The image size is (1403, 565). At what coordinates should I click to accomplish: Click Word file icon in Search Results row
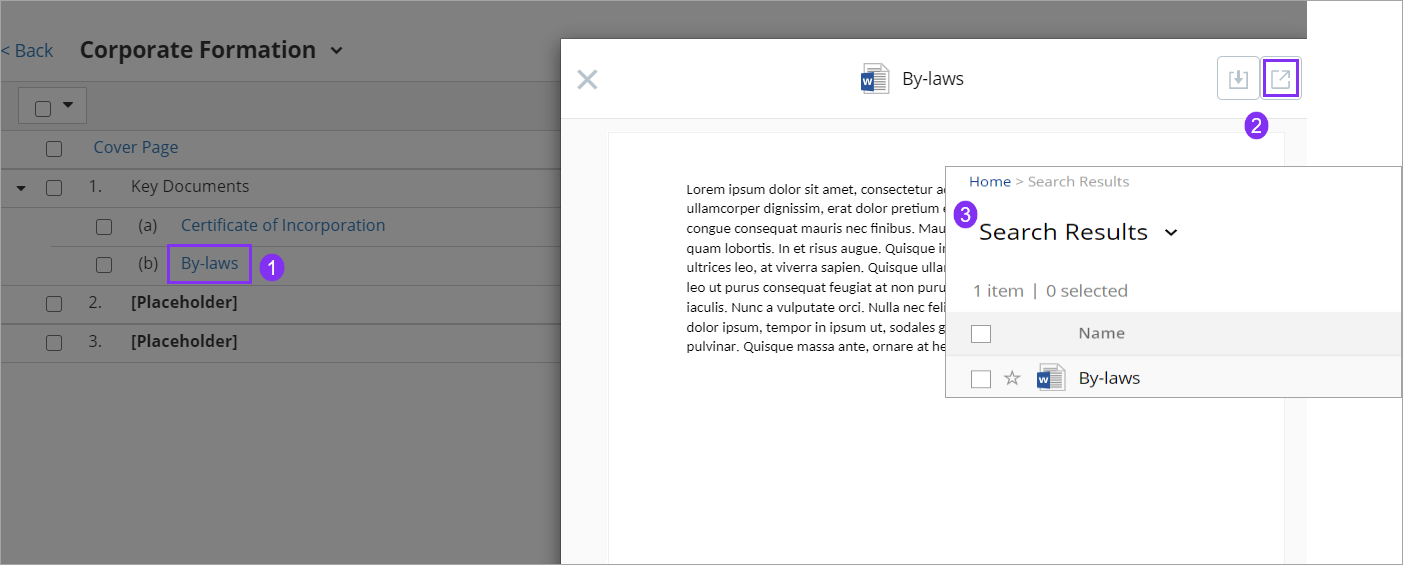point(1051,378)
